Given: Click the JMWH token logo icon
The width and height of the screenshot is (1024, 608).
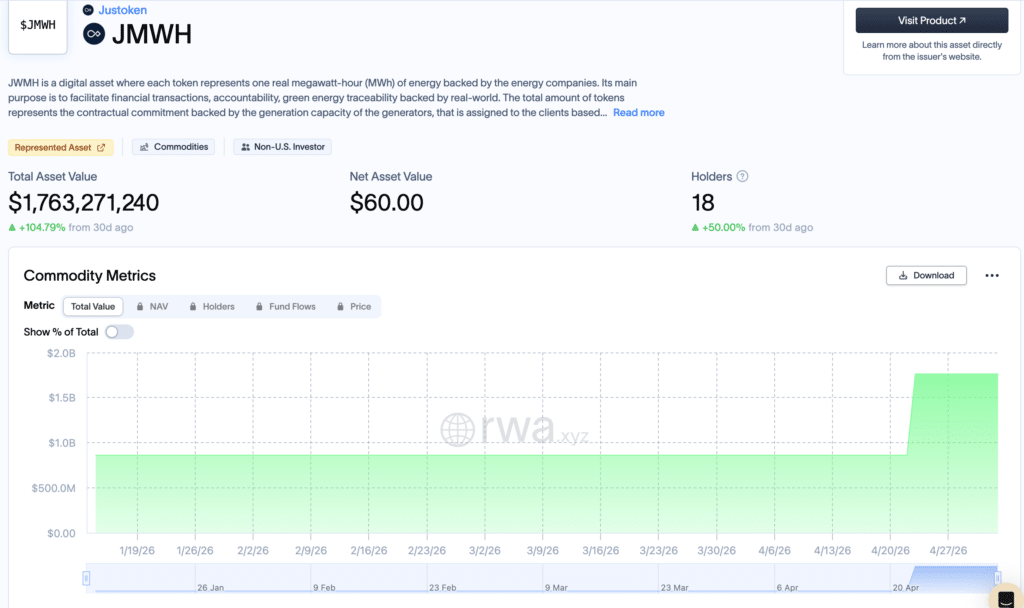Looking at the screenshot, I should coord(94,34).
